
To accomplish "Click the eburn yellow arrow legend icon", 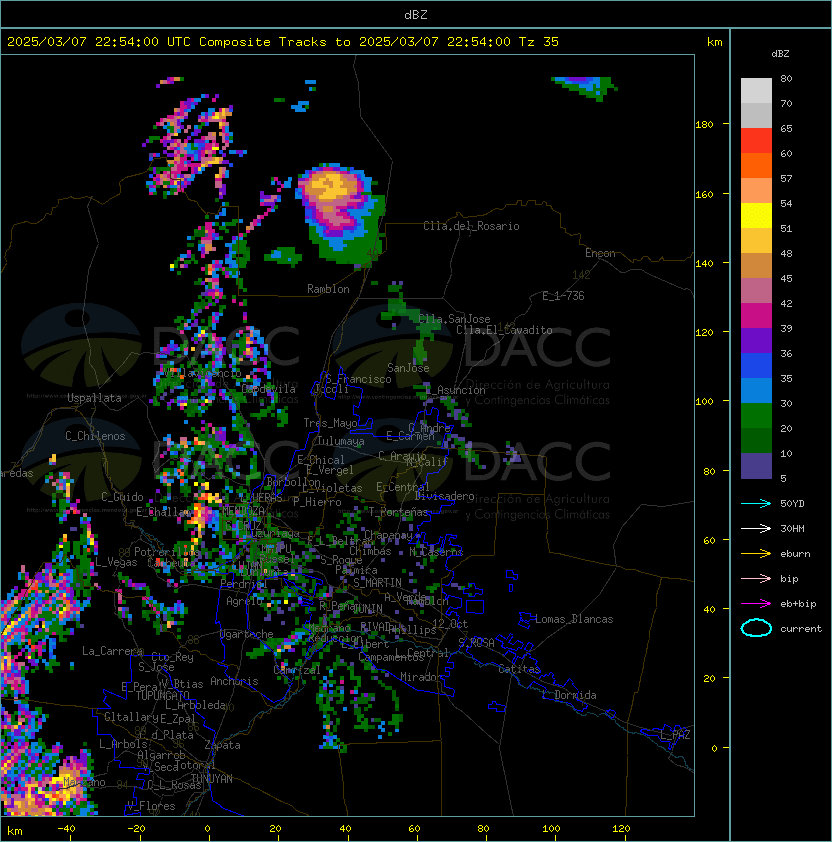I will point(756,554).
